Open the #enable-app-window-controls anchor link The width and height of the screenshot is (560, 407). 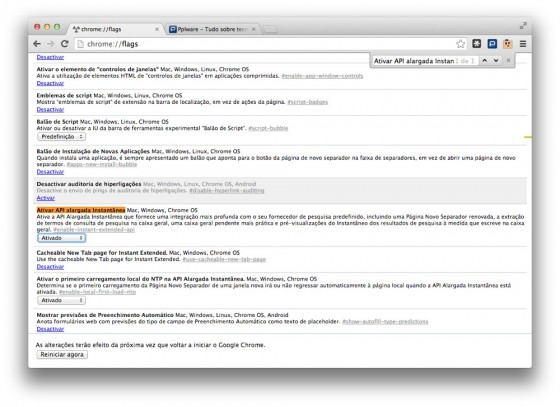pos(322,76)
